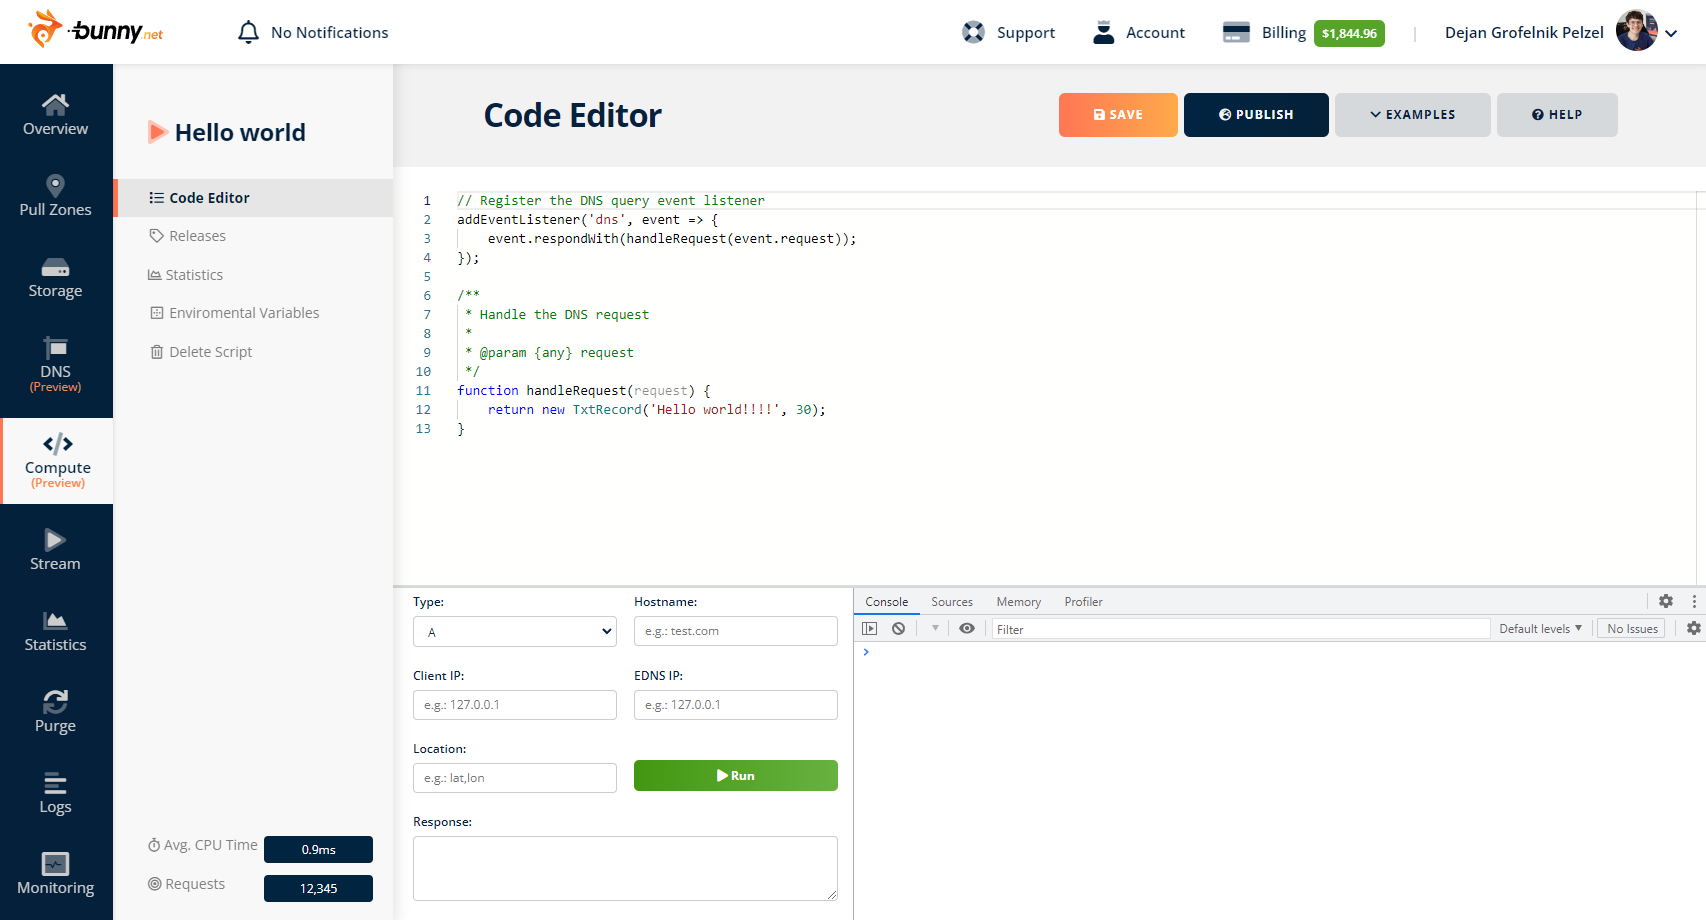
Task: Click the Dejan Grofelnik Pelzel username
Action: [1524, 32]
